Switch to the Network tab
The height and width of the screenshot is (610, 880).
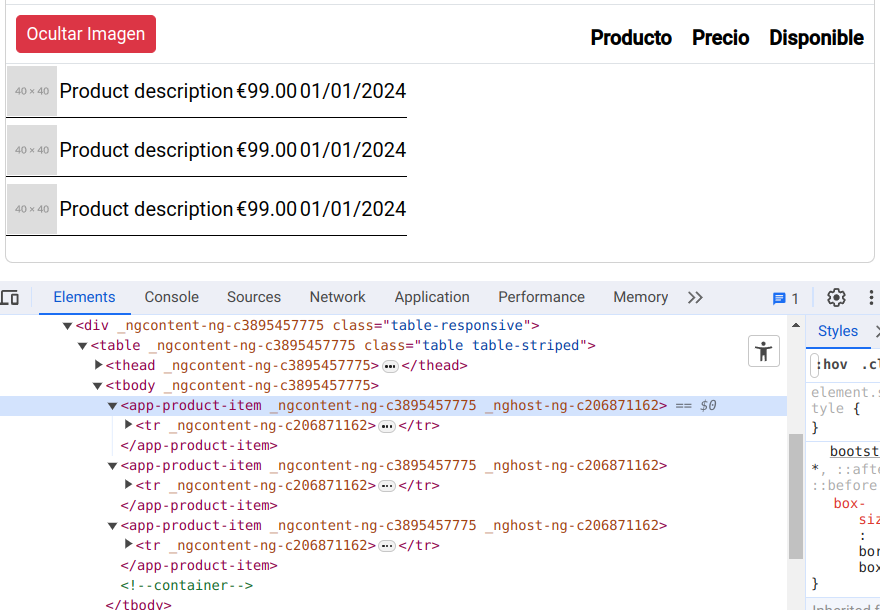click(337, 297)
